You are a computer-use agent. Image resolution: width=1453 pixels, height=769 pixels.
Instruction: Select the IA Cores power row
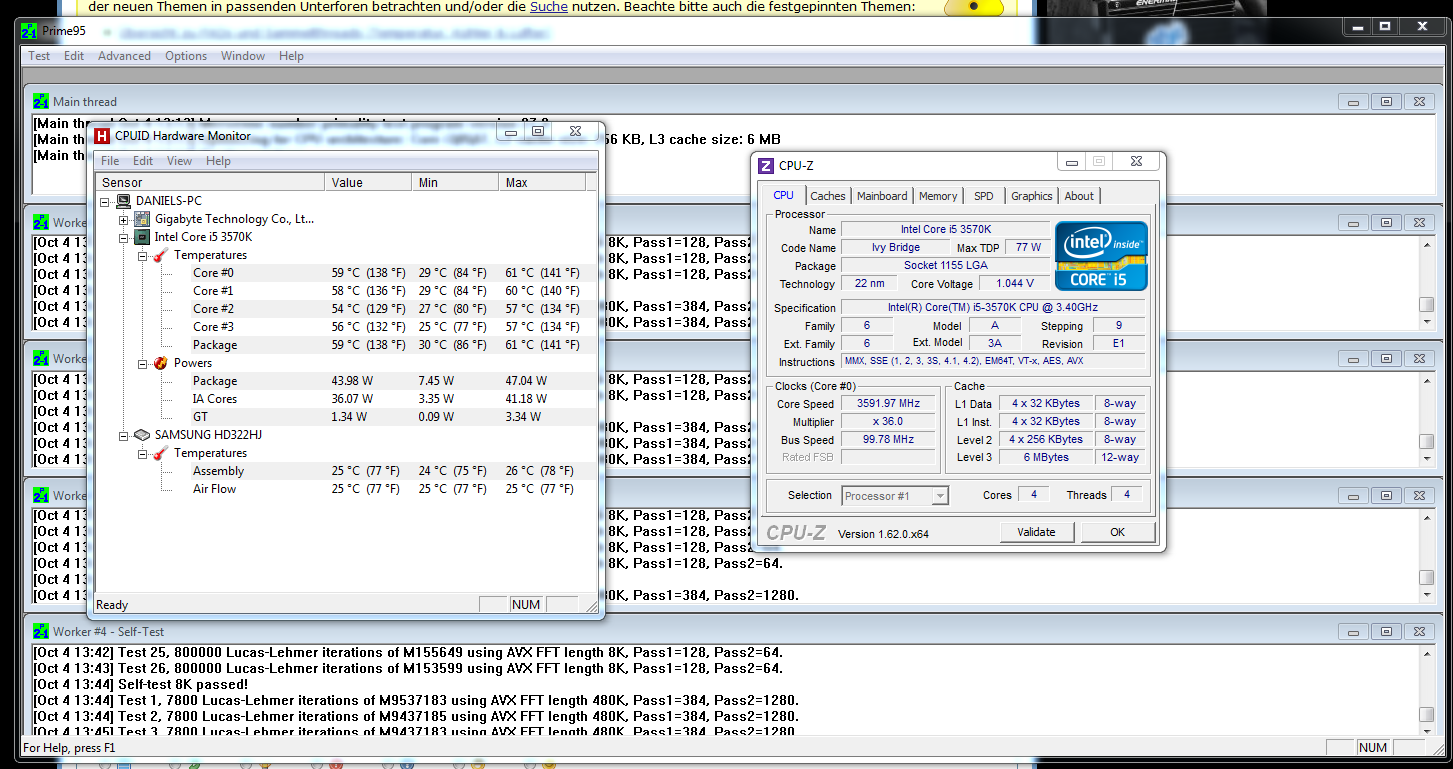pyautogui.click(x=347, y=399)
